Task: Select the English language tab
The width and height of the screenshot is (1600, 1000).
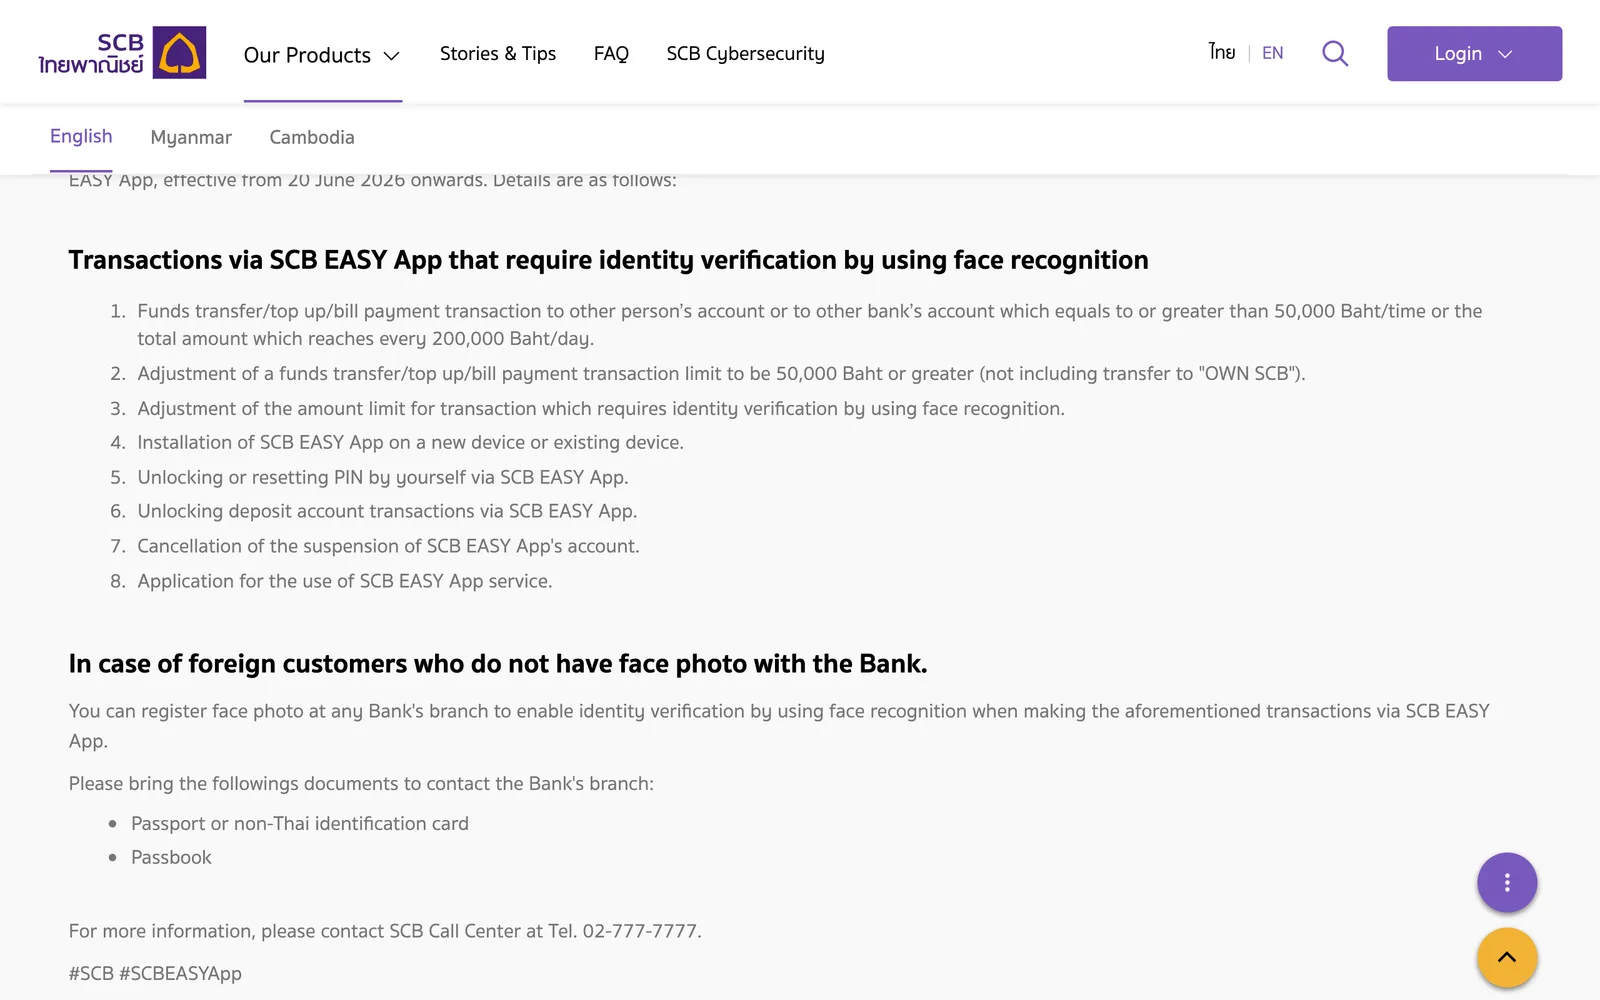Action: pyautogui.click(x=81, y=137)
